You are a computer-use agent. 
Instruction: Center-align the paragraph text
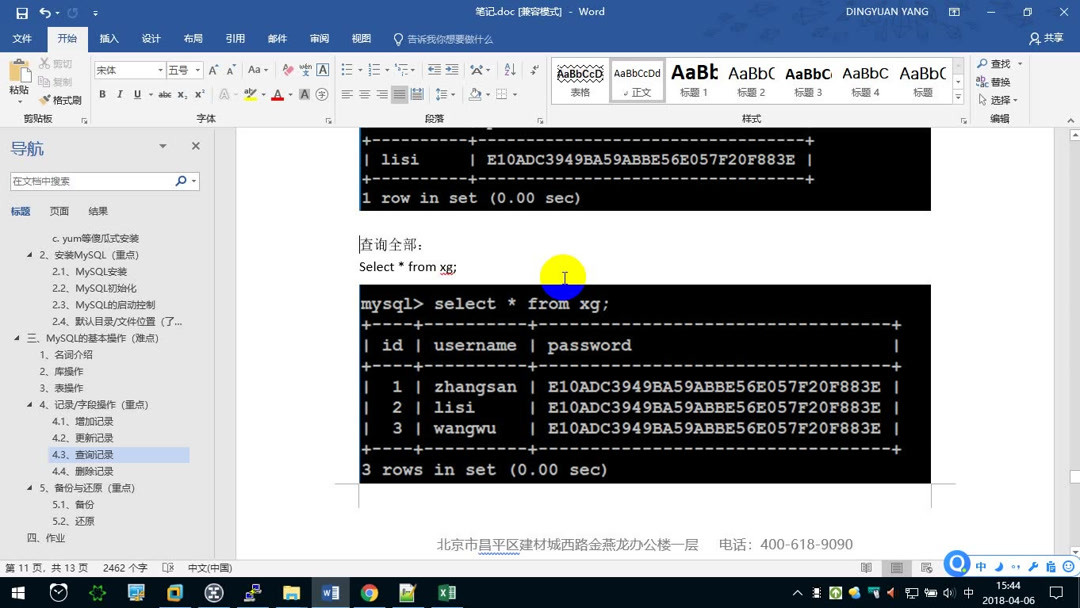[364, 94]
